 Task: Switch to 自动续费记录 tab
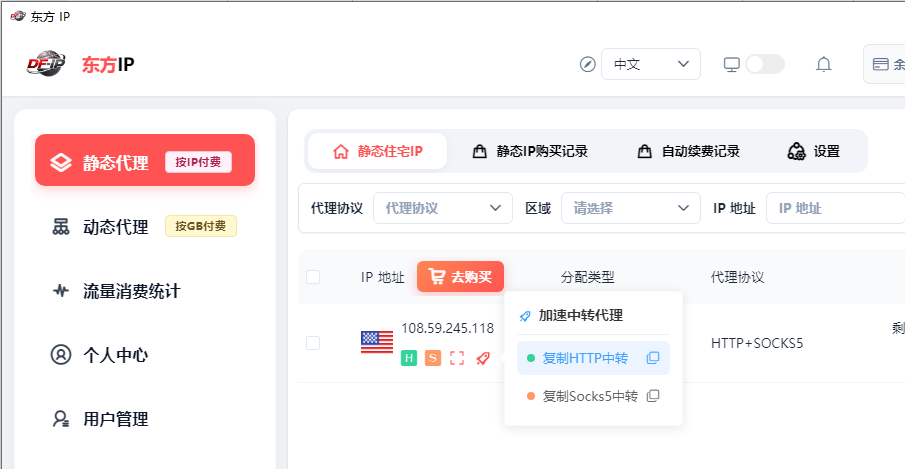point(688,151)
